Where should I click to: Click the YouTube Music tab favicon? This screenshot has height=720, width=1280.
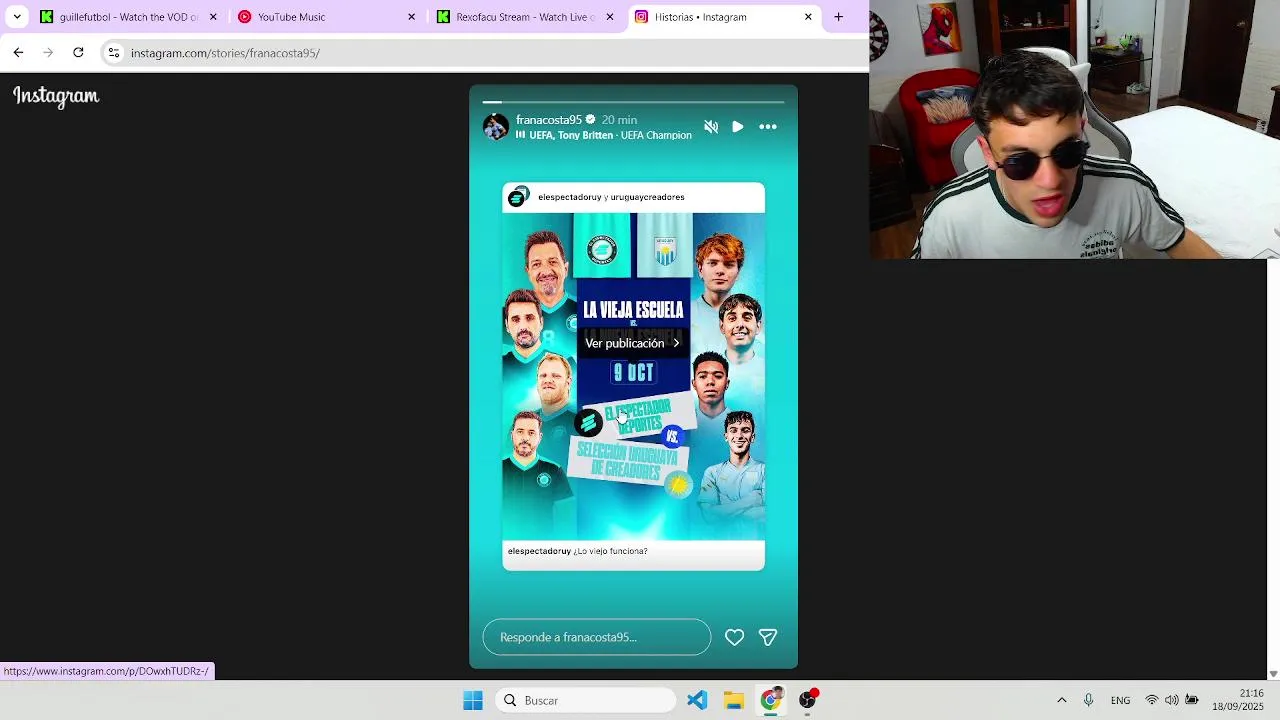[x=244, y=17]
